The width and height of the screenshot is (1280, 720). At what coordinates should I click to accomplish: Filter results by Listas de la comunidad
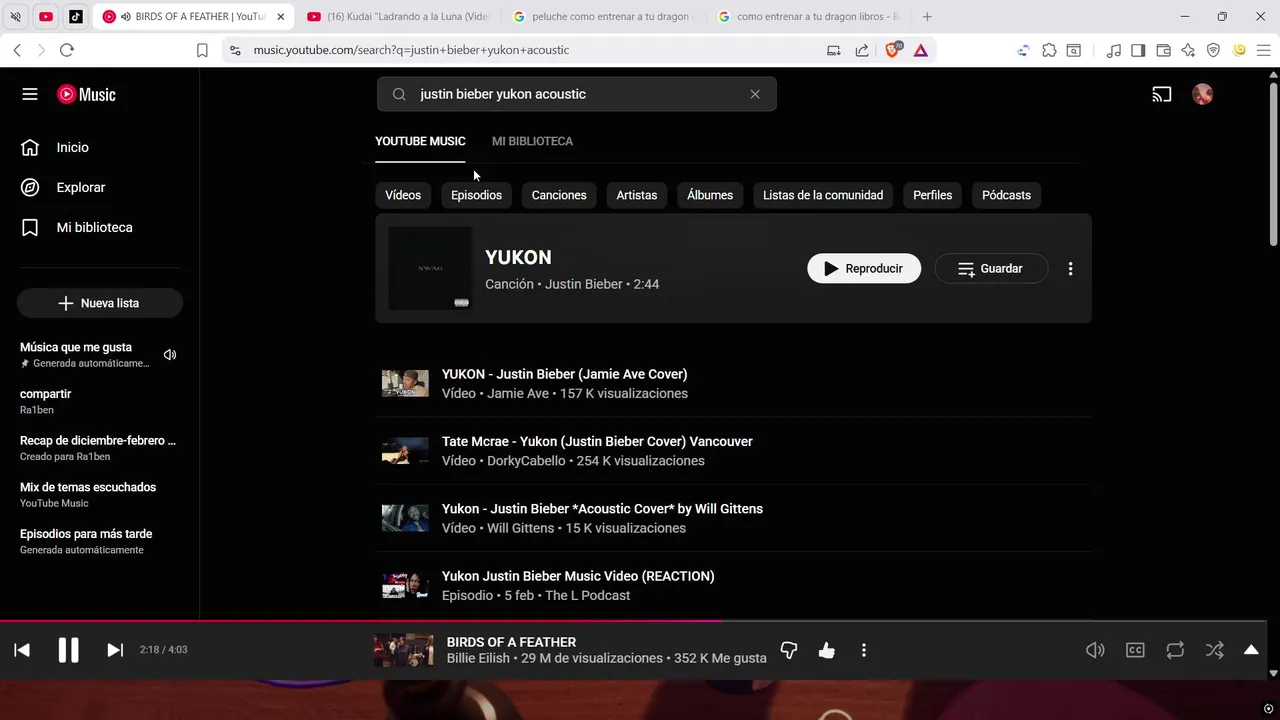(823, 195)
